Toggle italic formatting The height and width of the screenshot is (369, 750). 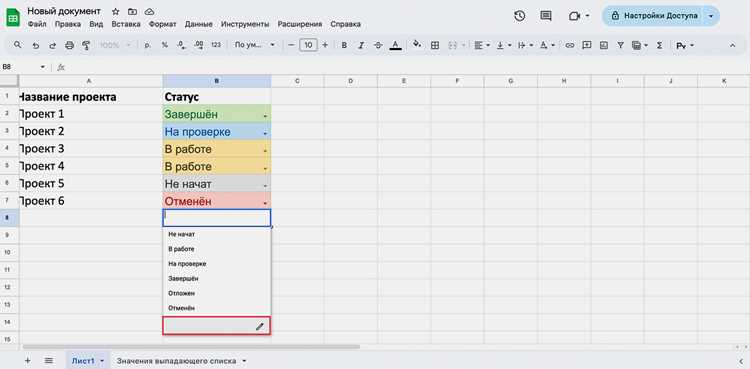(x=361, y=45)
